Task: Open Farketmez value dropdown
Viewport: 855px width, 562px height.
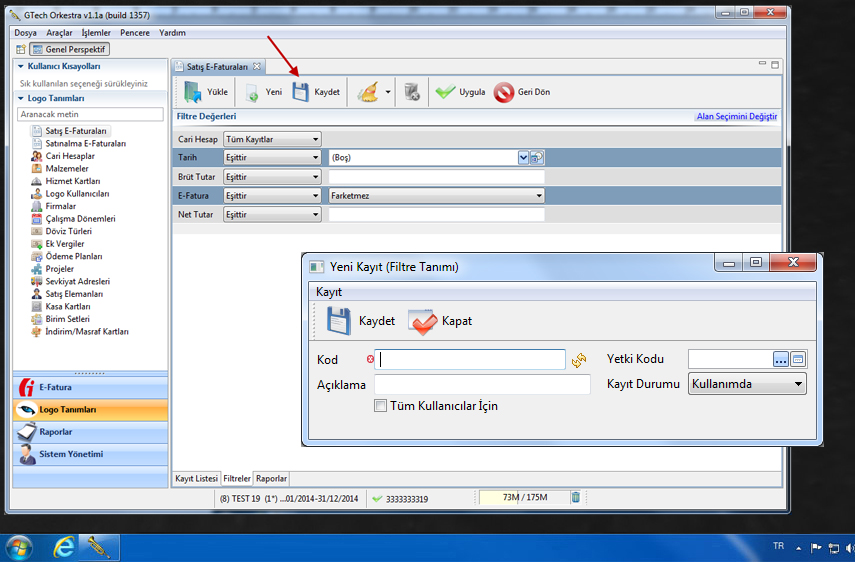Action: pos(437,196)
